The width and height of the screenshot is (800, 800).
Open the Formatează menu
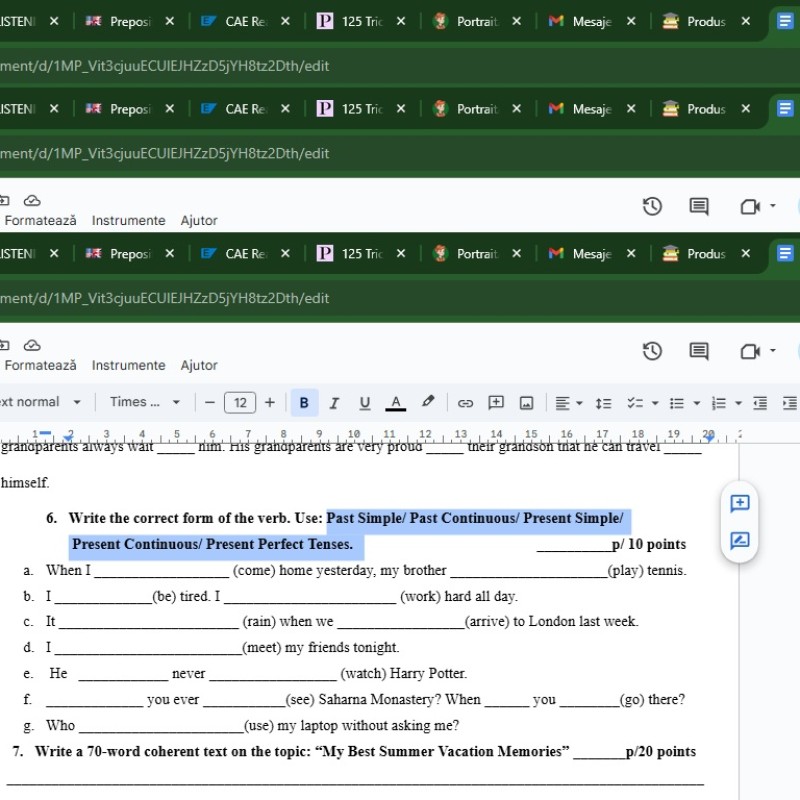point(40,365)
